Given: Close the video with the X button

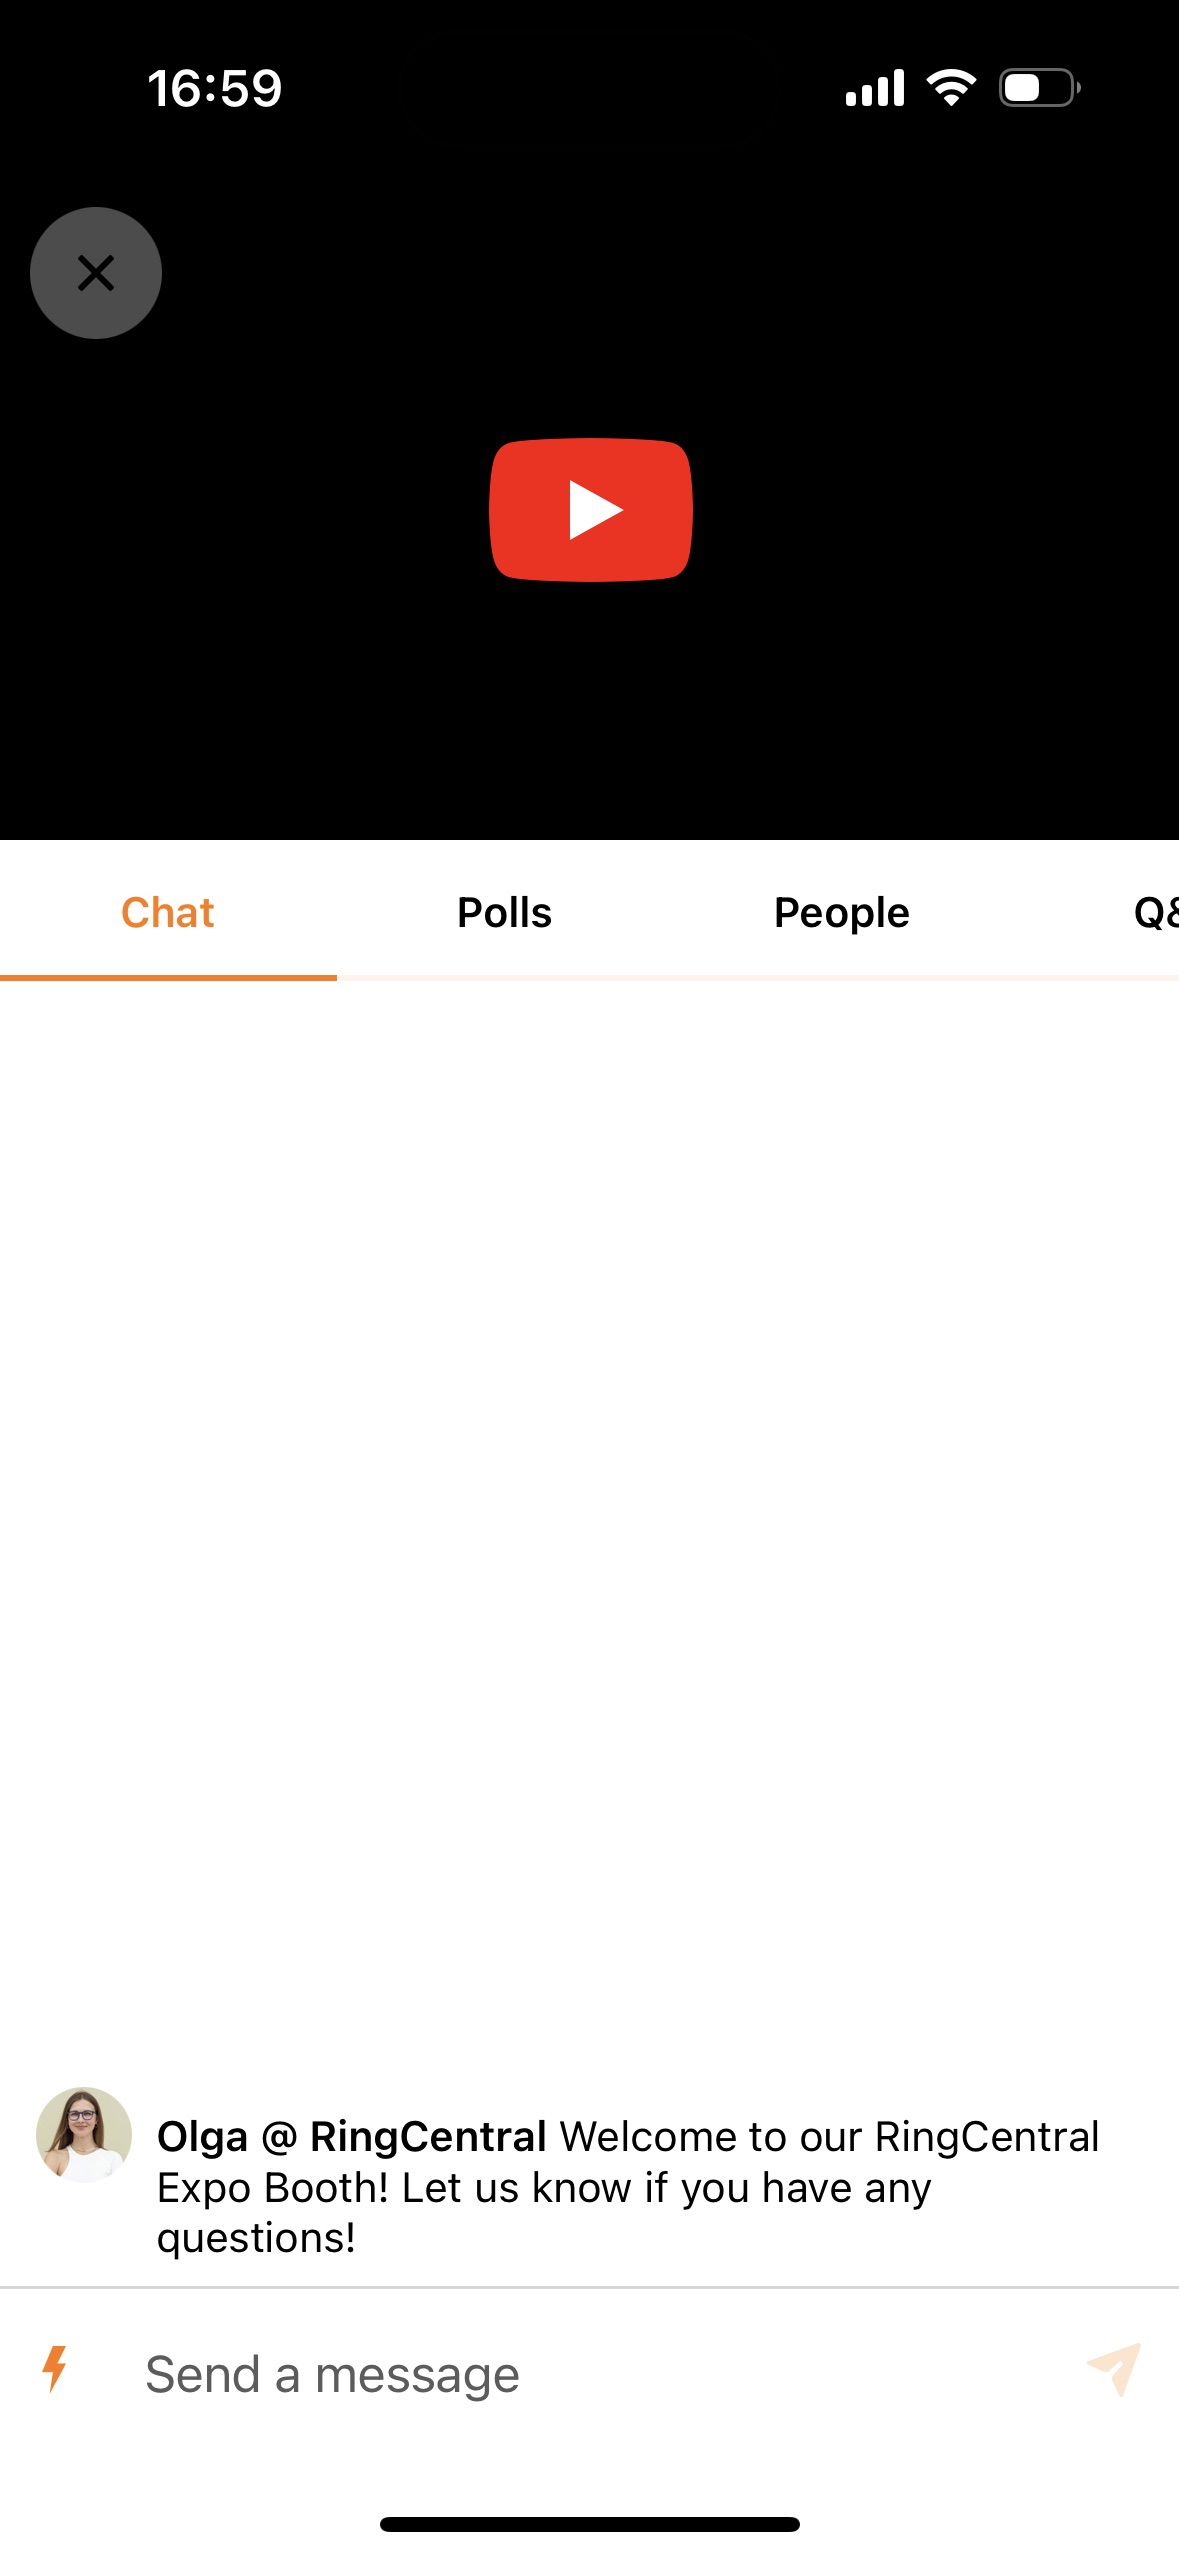Looking at the screenshot, I should [x=96, y=273].
